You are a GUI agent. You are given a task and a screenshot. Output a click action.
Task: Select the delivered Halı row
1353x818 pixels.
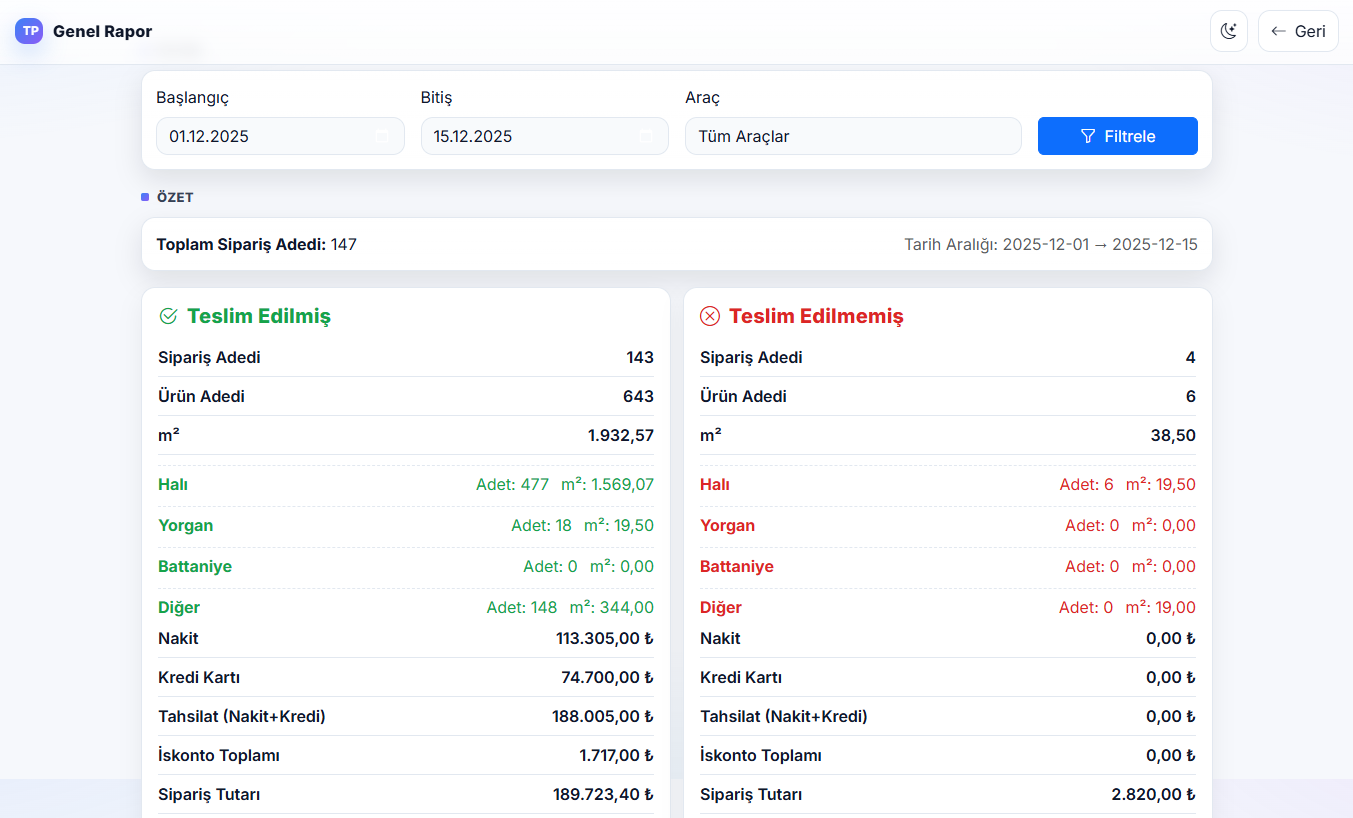point(405,485)
